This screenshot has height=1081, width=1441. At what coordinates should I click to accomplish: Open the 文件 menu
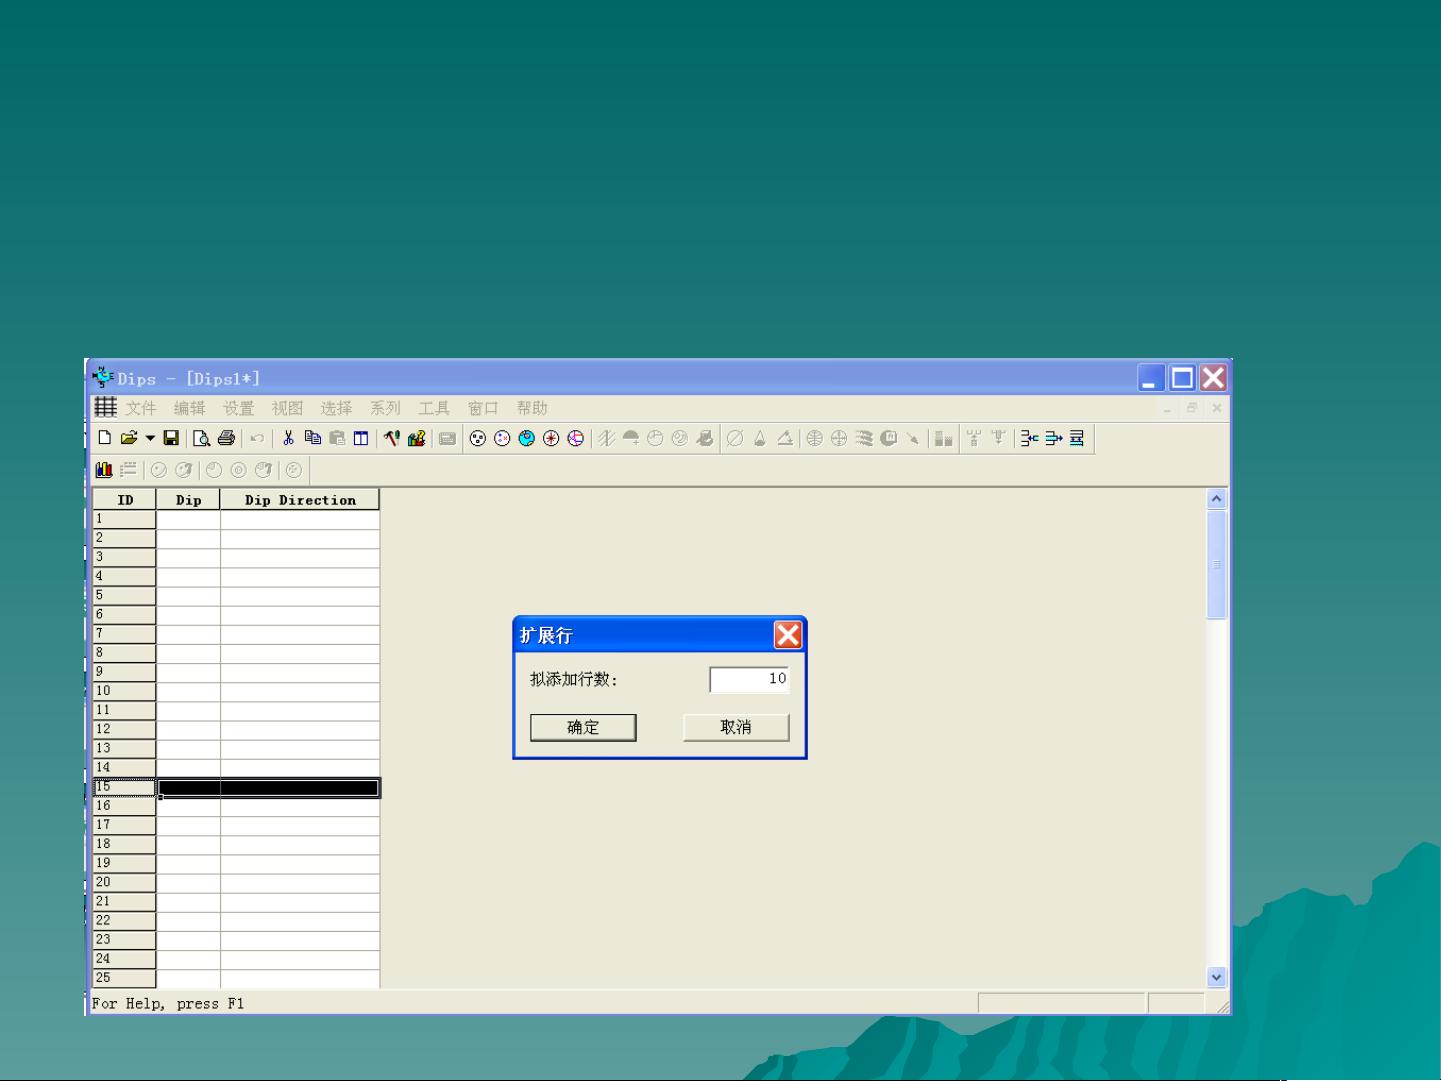point(140,408)
